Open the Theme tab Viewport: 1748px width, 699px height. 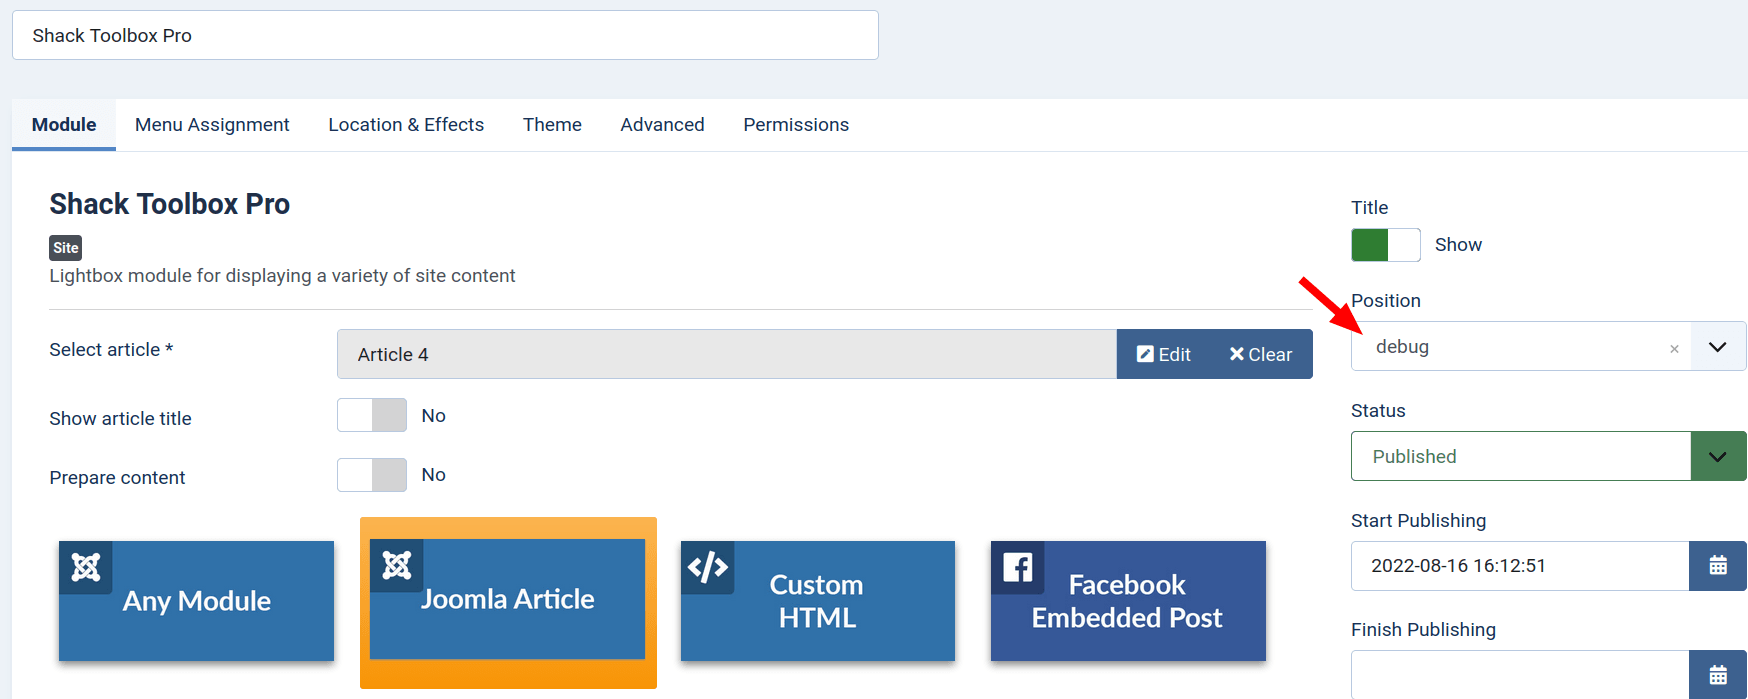[x=552, y=125]
